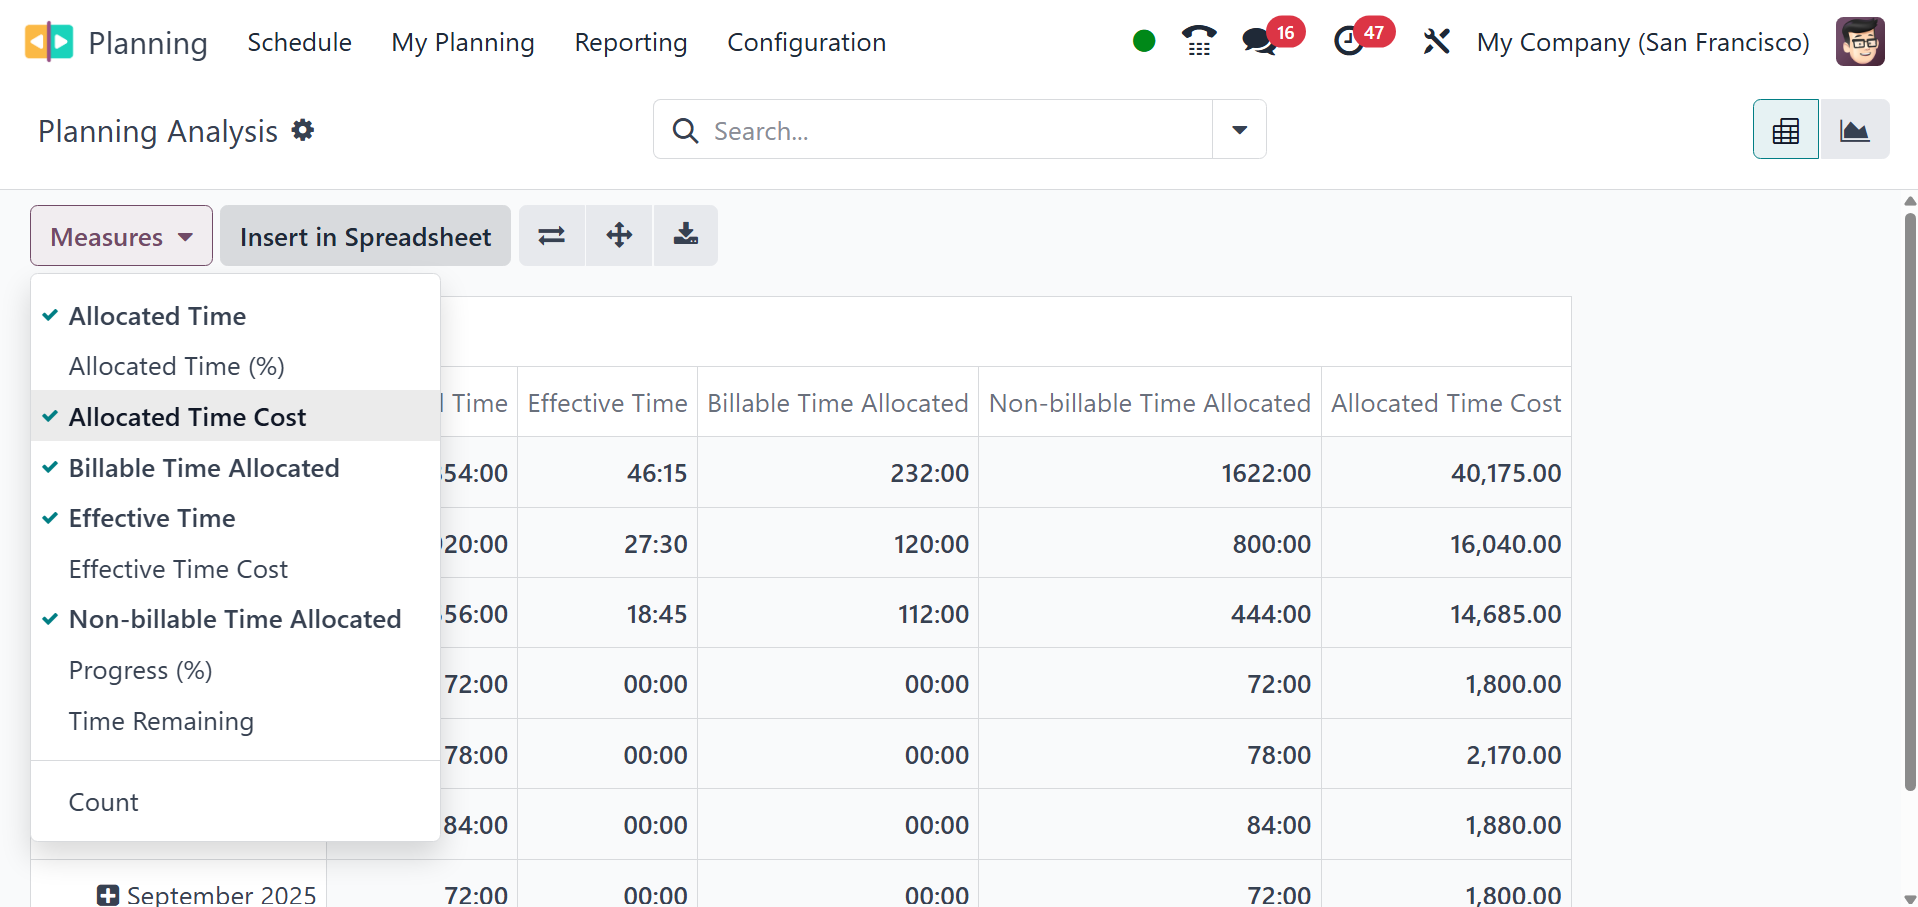Click Insert in Spreadsheet button

pos(365,237)
